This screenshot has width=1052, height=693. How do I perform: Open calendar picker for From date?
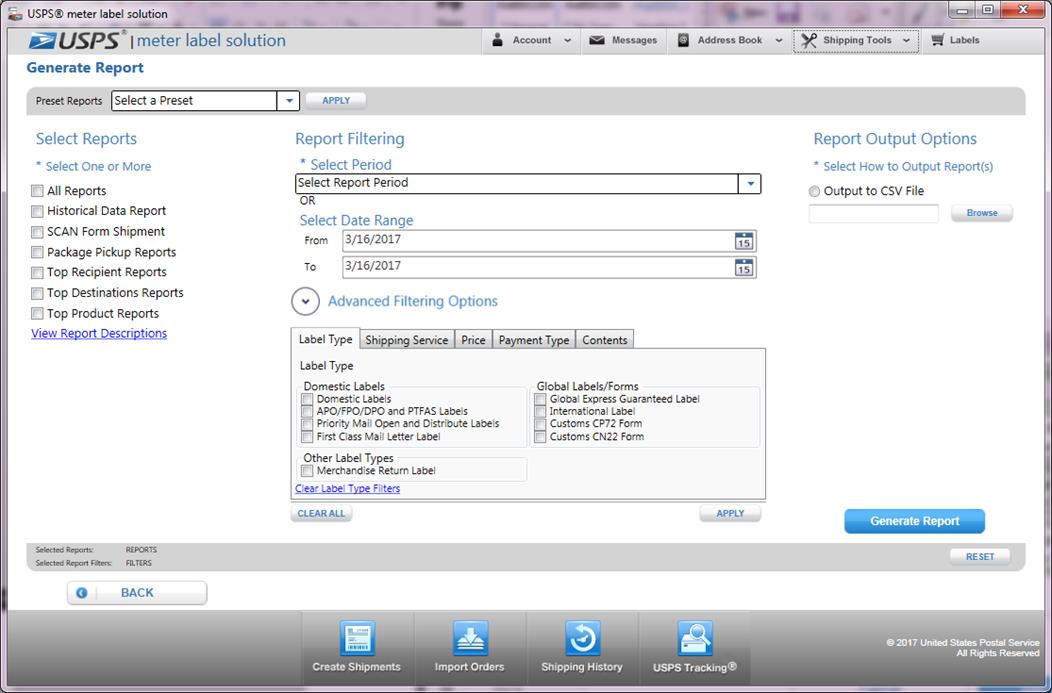(743, 242)
